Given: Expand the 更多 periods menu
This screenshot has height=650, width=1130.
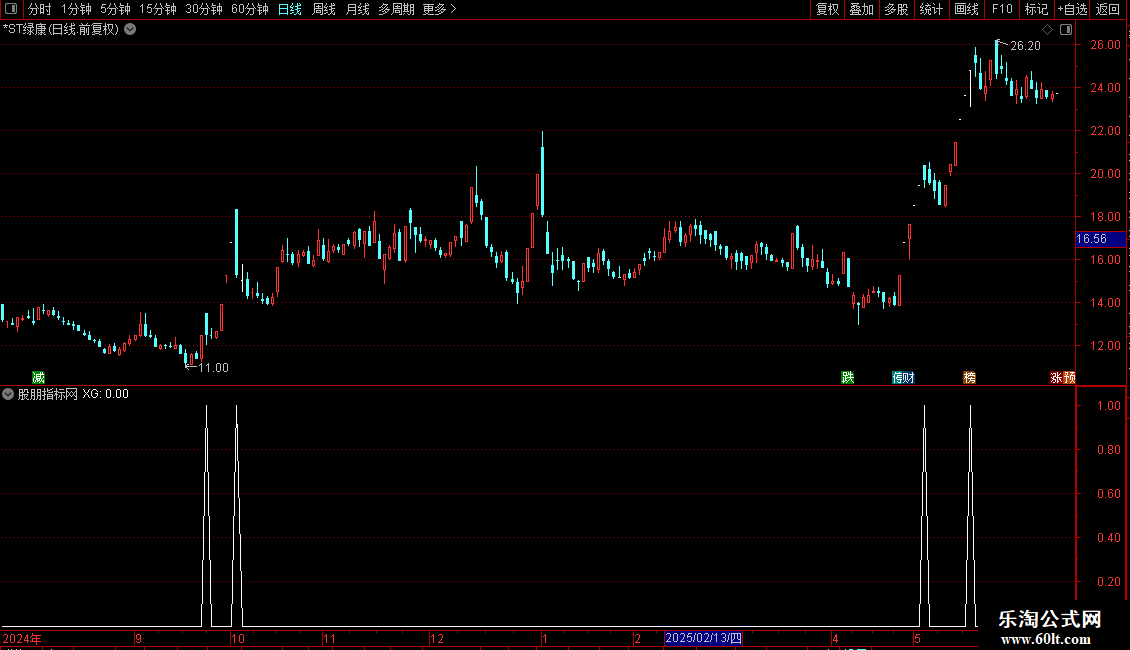Looking at the screenshot, I should tap(439, 9).
